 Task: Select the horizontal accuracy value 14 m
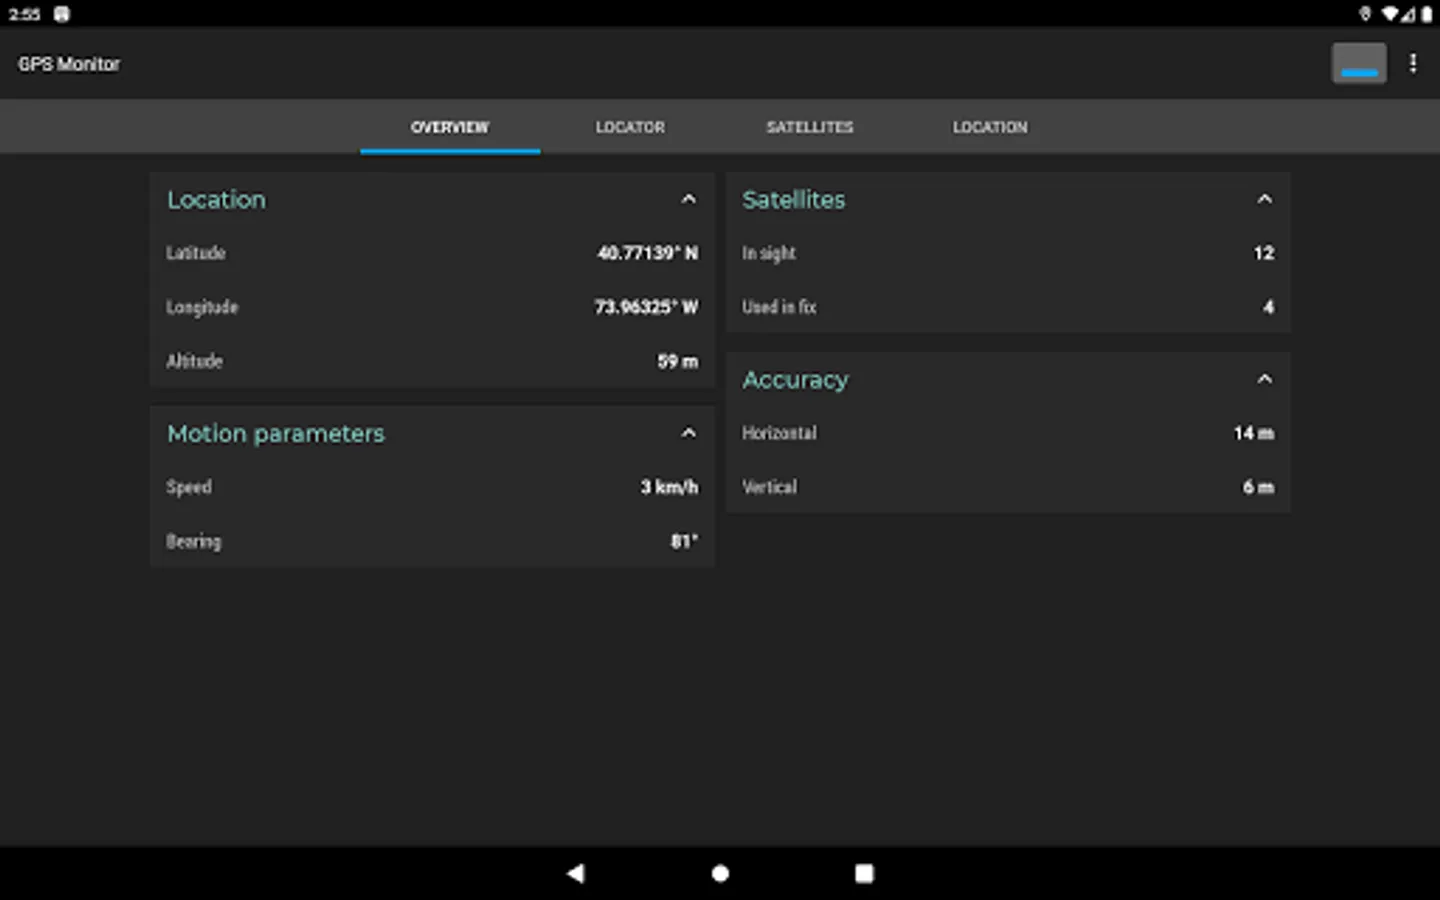1254,433
